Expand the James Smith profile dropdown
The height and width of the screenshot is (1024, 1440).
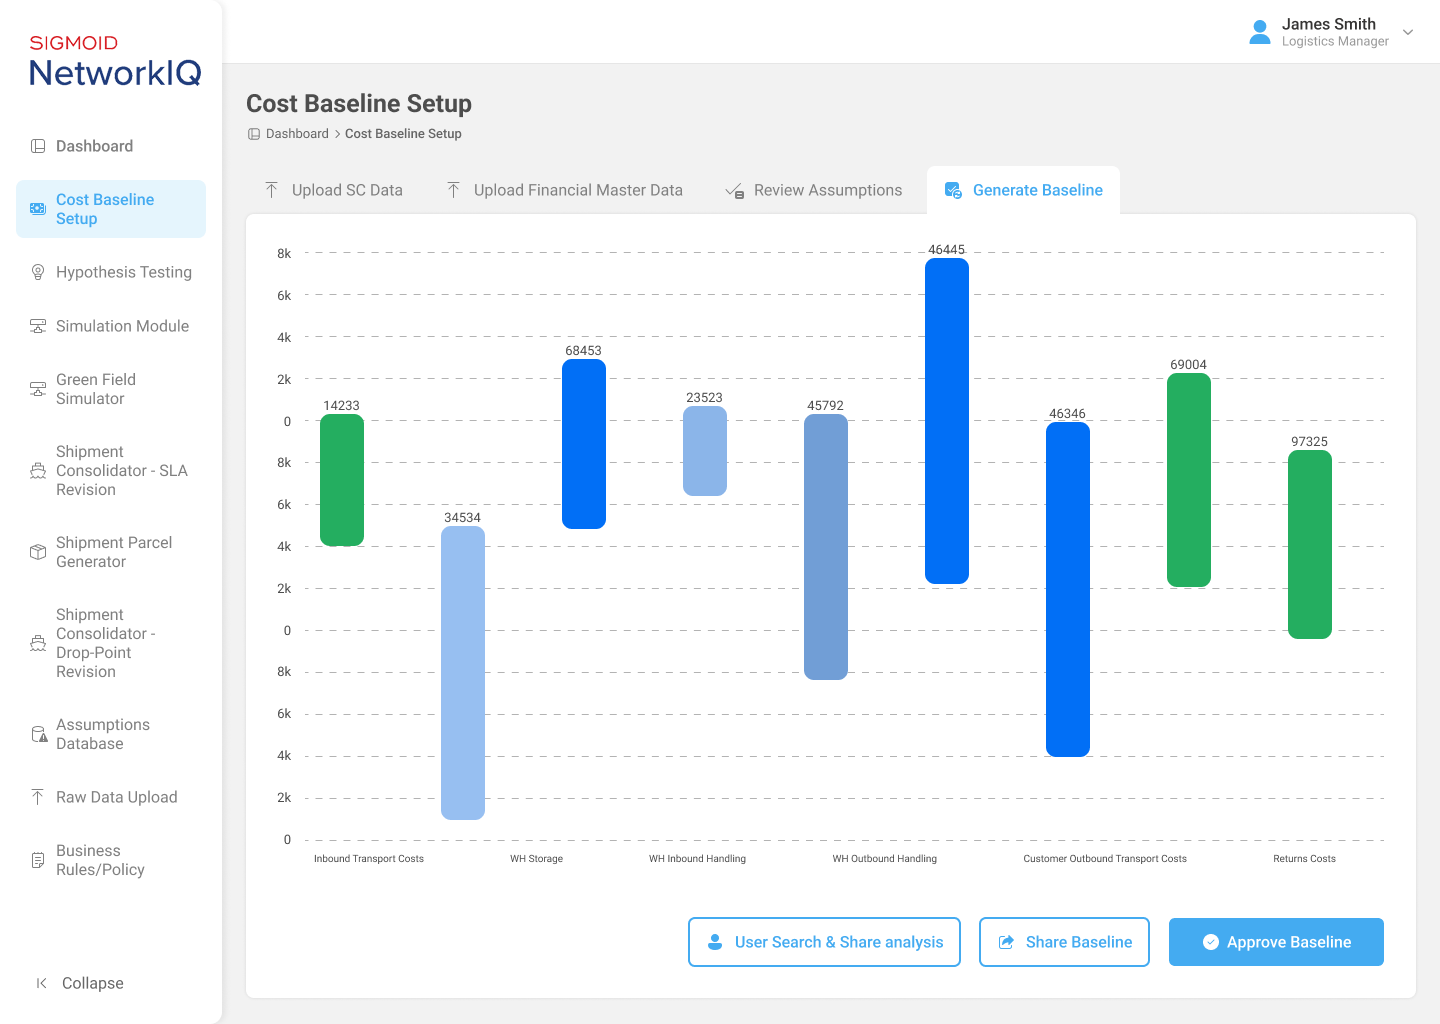click(1408, 32)
